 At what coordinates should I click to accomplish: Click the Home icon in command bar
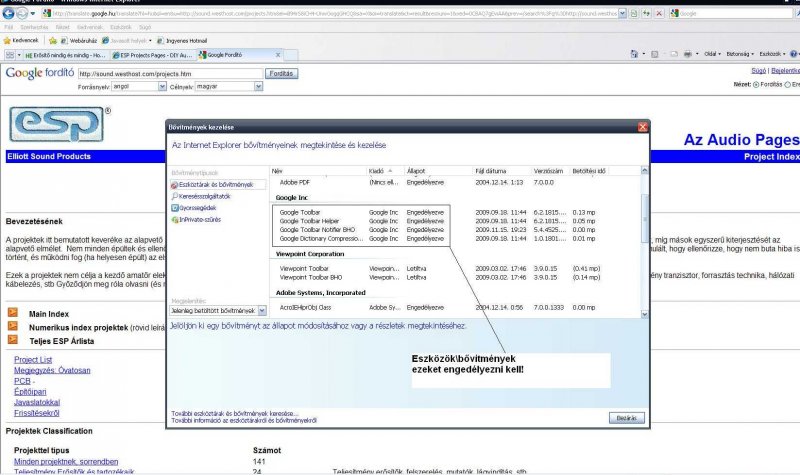634,54
